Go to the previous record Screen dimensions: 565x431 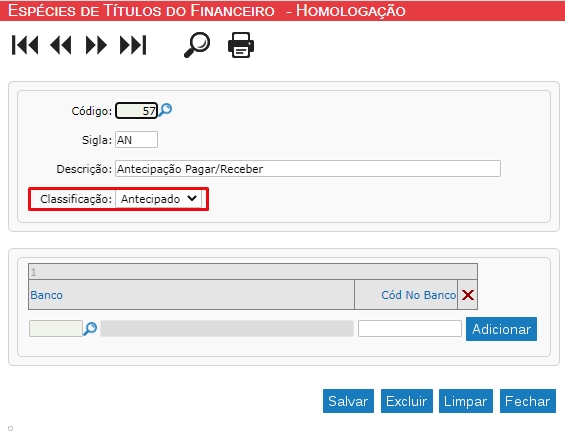(x=61, y=45)
